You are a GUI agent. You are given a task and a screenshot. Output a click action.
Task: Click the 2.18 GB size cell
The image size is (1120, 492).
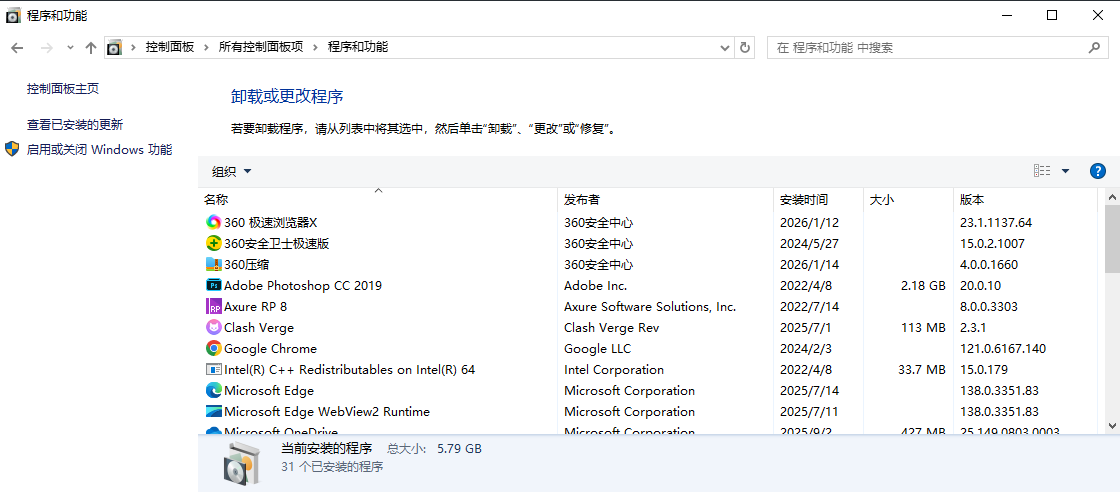[x=922, y=286]
